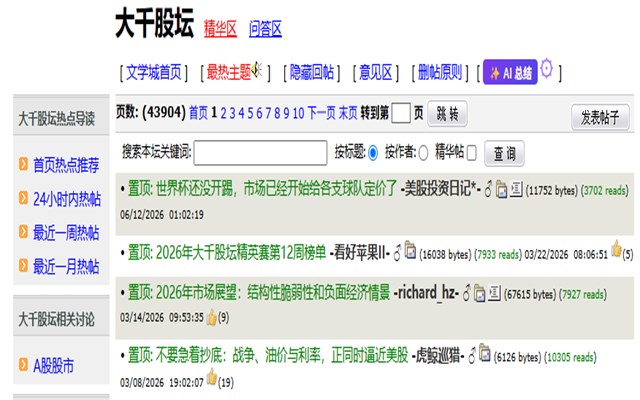Click author name 看好苹果II
Viewport: 640px width, 400px height.
(360, 253)
